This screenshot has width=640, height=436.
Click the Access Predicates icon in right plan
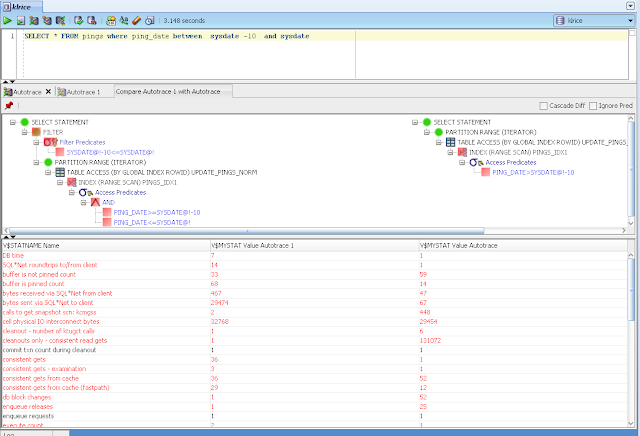tap(476, 162)
